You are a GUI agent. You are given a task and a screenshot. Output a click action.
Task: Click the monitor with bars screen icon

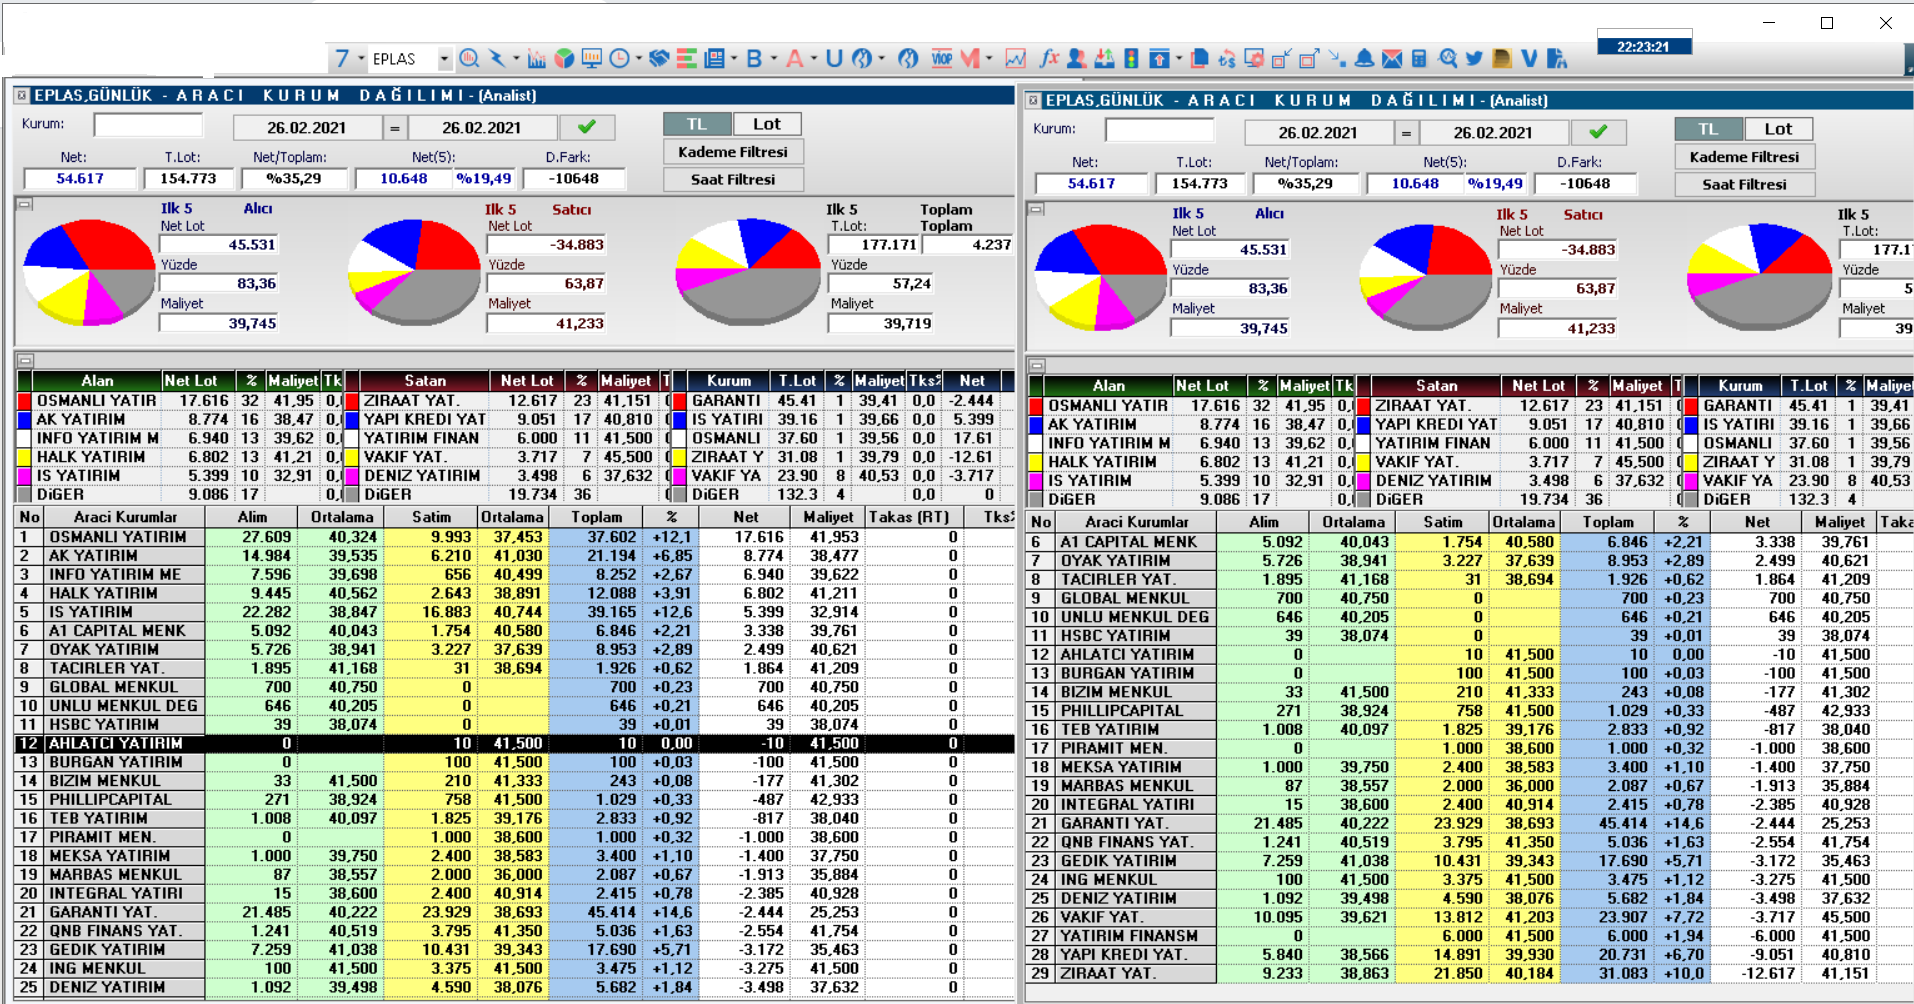592,59
